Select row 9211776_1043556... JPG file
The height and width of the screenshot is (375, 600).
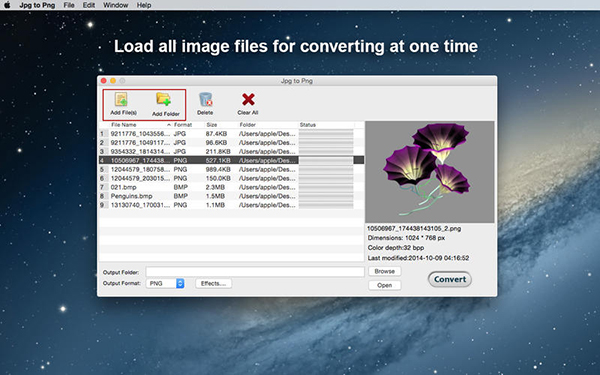pyautogui.click(x=232, y=134)
